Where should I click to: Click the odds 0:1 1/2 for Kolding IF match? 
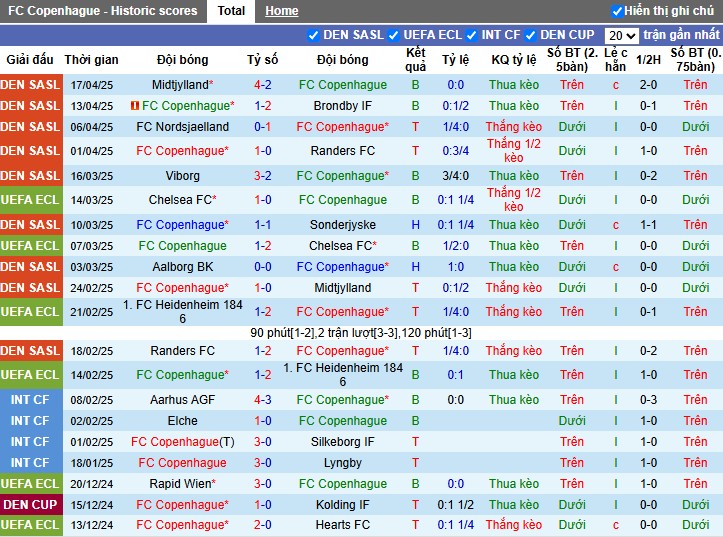click(456, 505)
